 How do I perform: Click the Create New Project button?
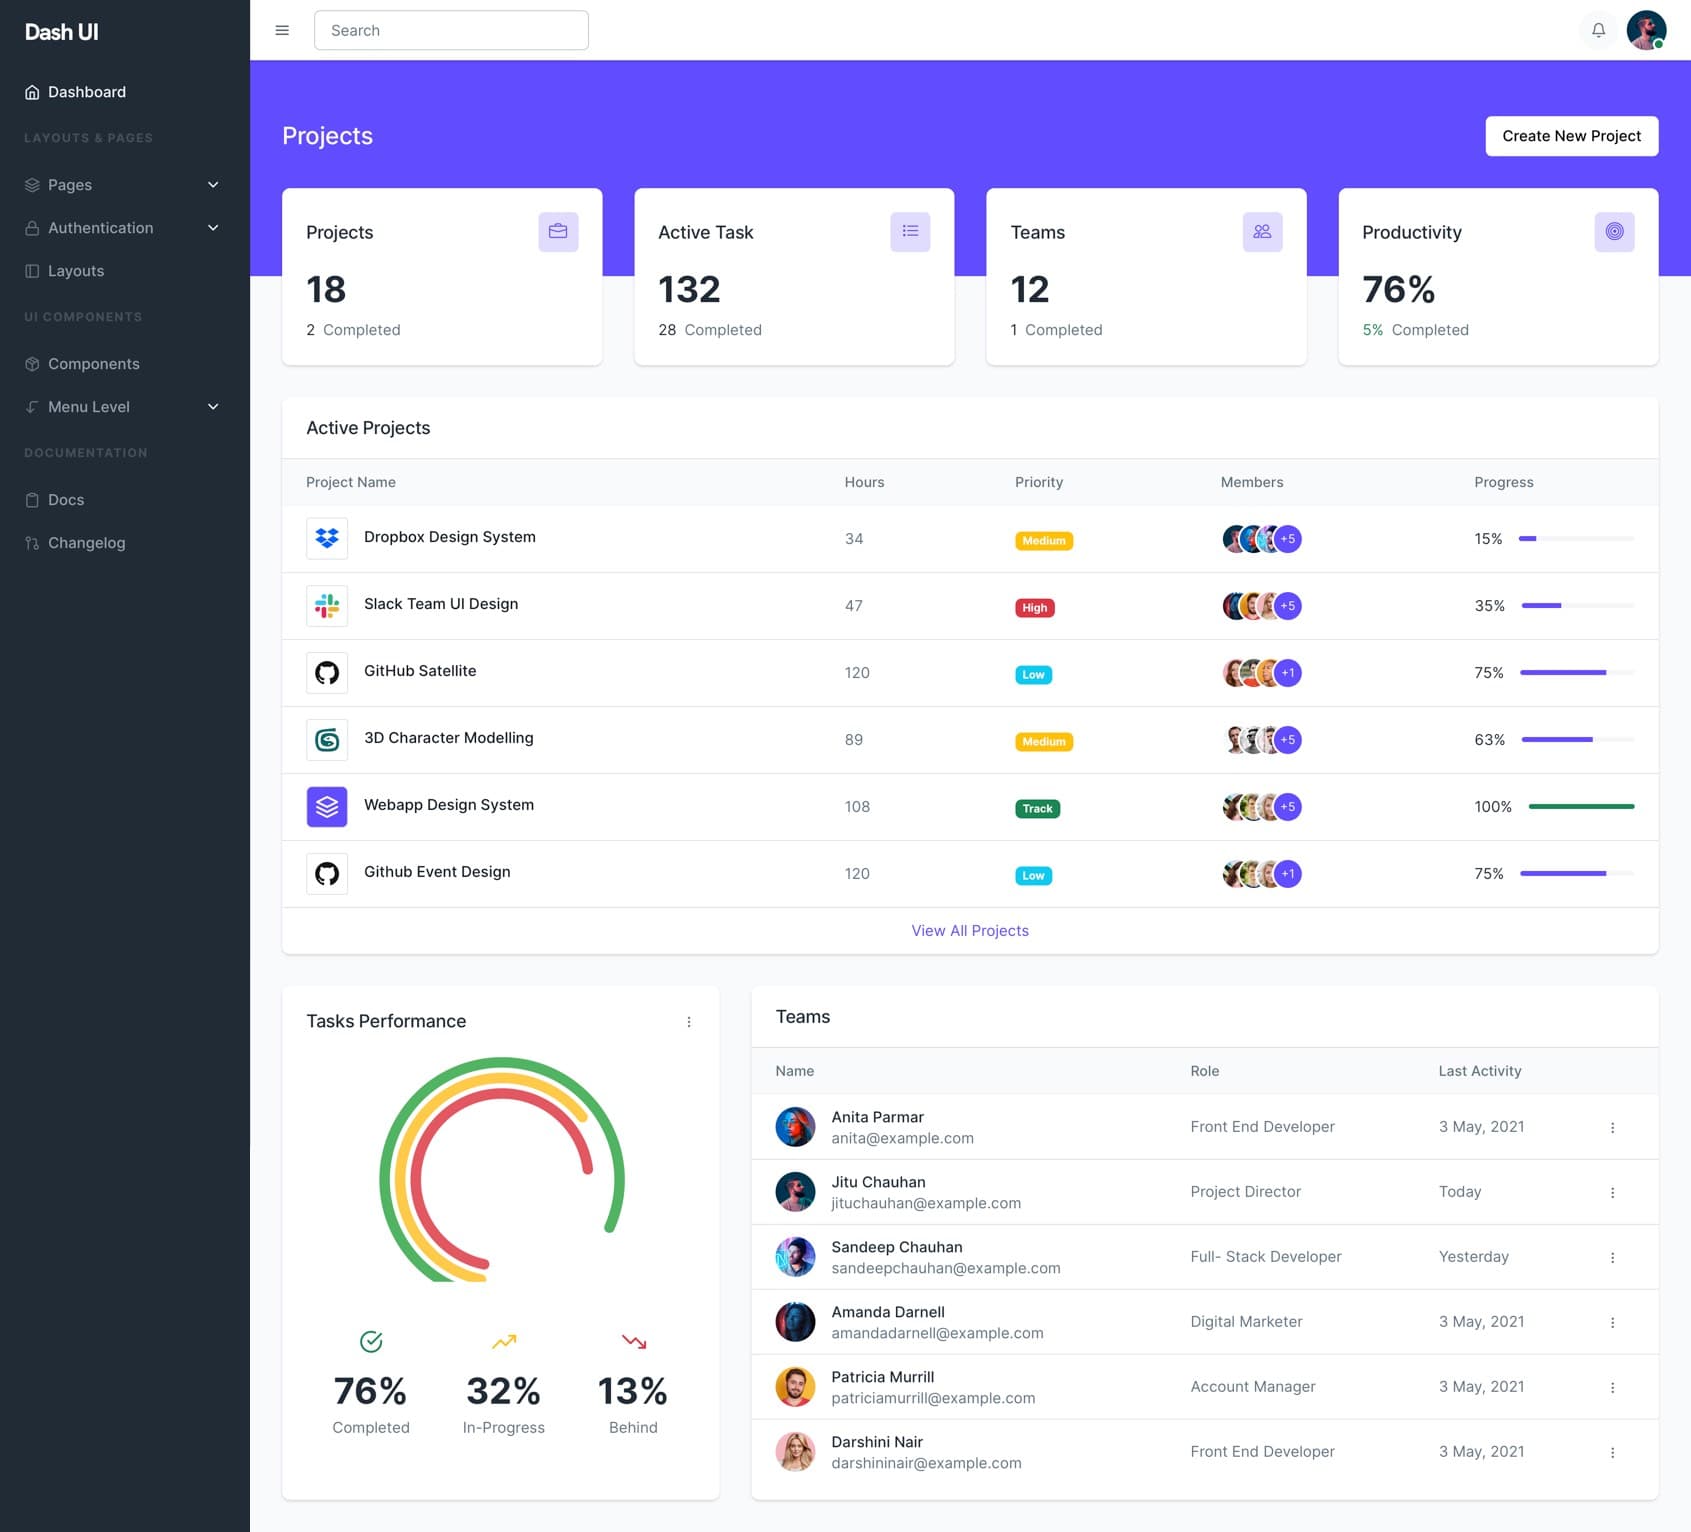[x=1571, y=136]
